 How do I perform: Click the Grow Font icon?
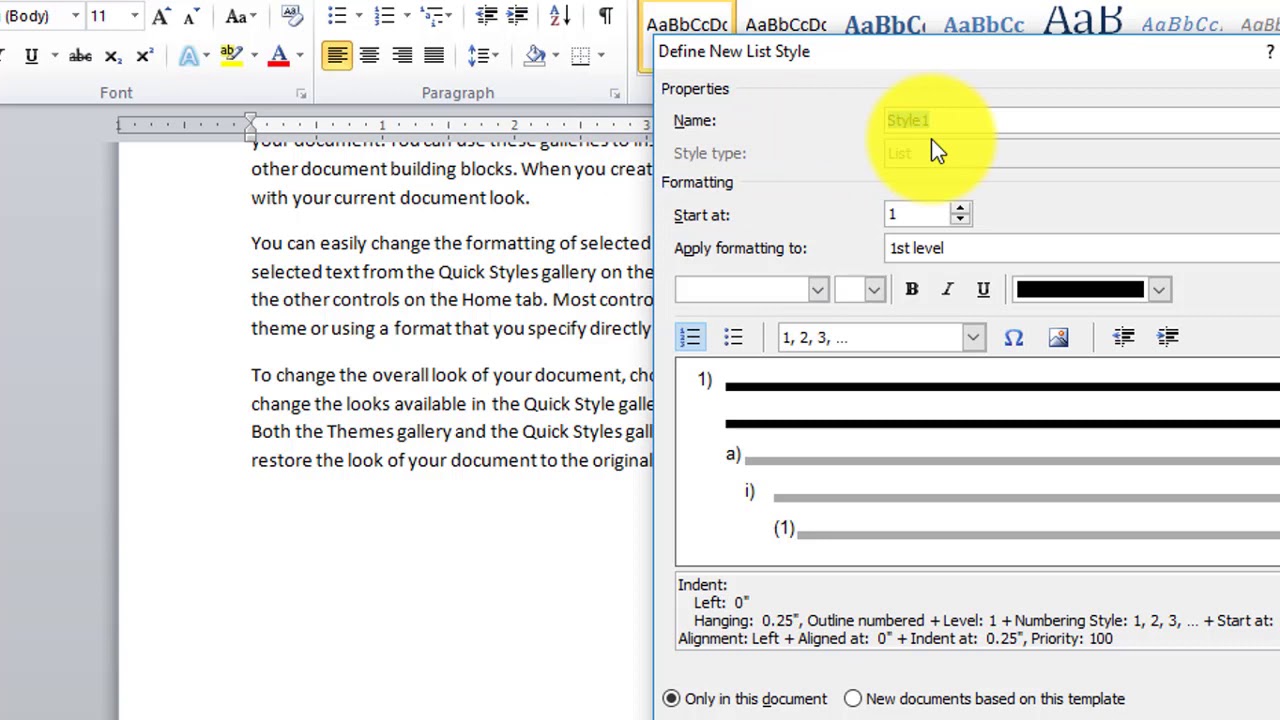coord(160,15)
